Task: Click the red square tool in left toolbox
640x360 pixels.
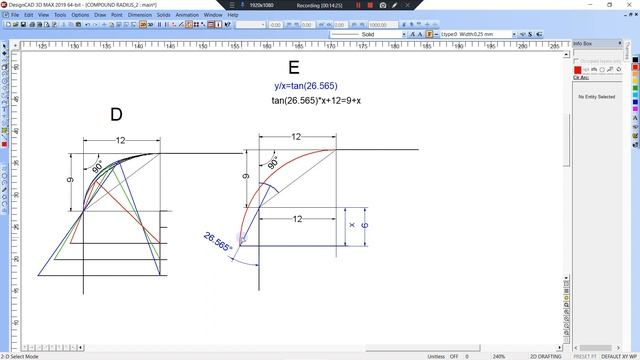Action: click(x=4, y=144)
